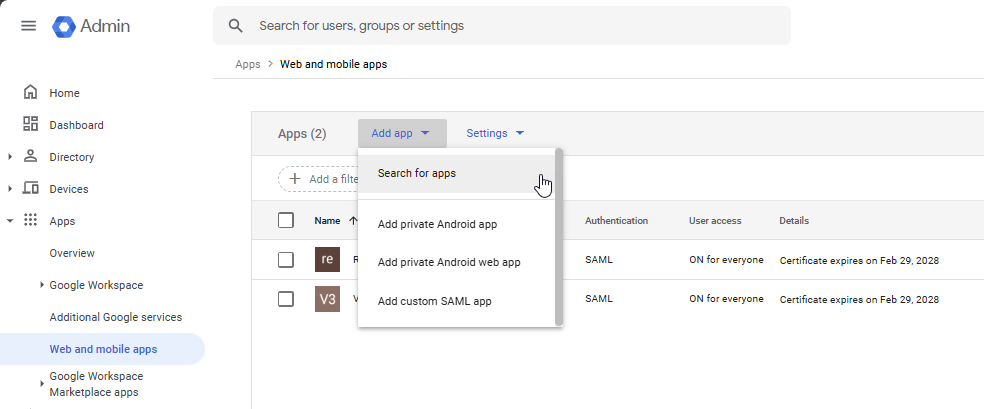984x409 pixels.
Task: Focus the search users, groups or settings field
Action: [x=502, y=26]
